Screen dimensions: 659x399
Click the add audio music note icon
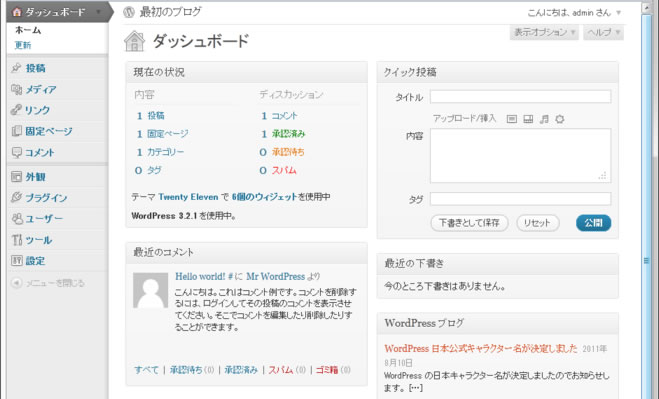544,119
